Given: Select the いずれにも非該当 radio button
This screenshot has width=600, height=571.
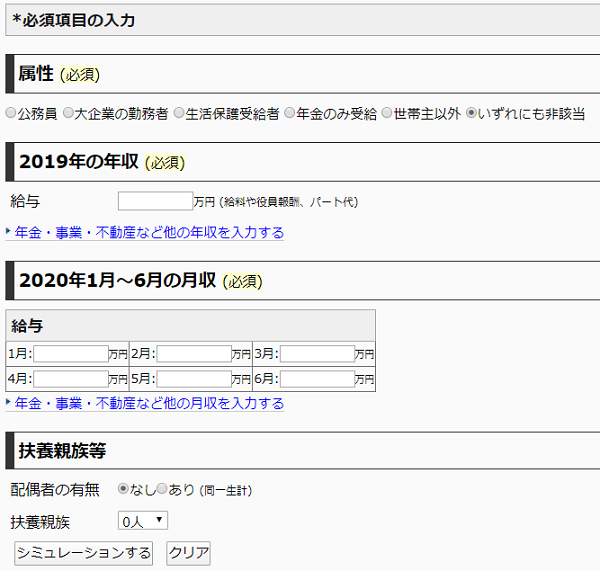Looking at the screenshot, I should click(472, 113).
